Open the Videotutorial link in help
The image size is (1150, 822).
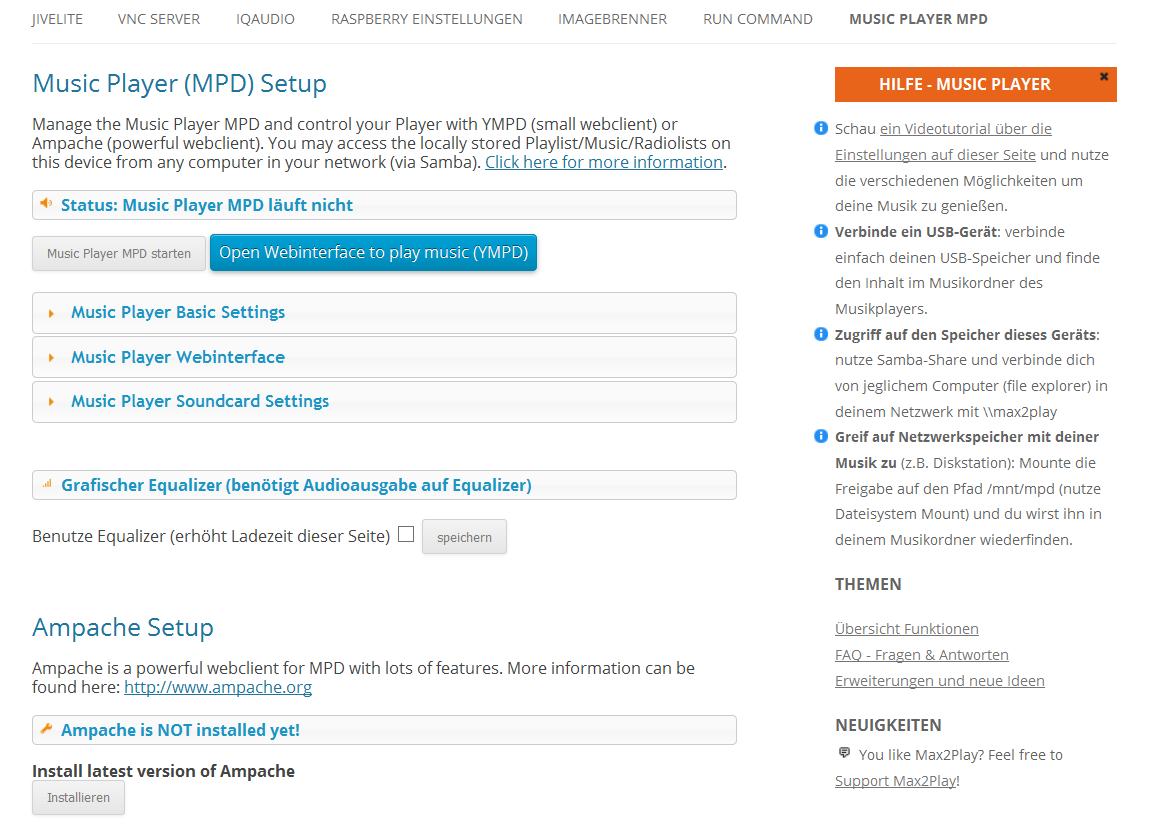[x=943, y=142]
